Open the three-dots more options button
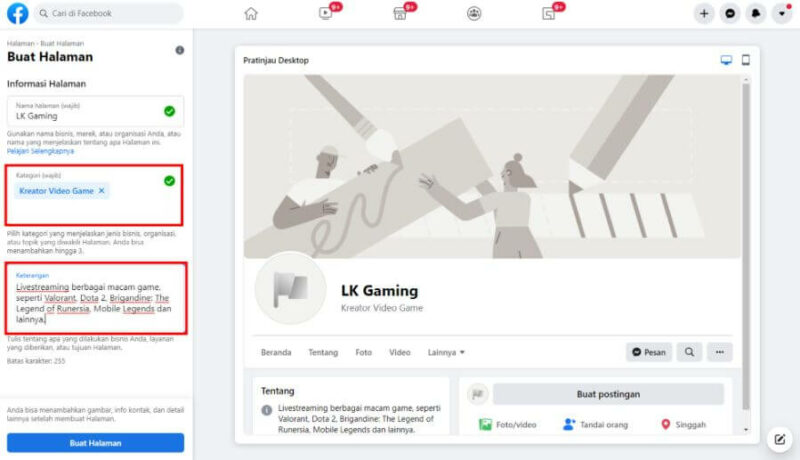 719,352
